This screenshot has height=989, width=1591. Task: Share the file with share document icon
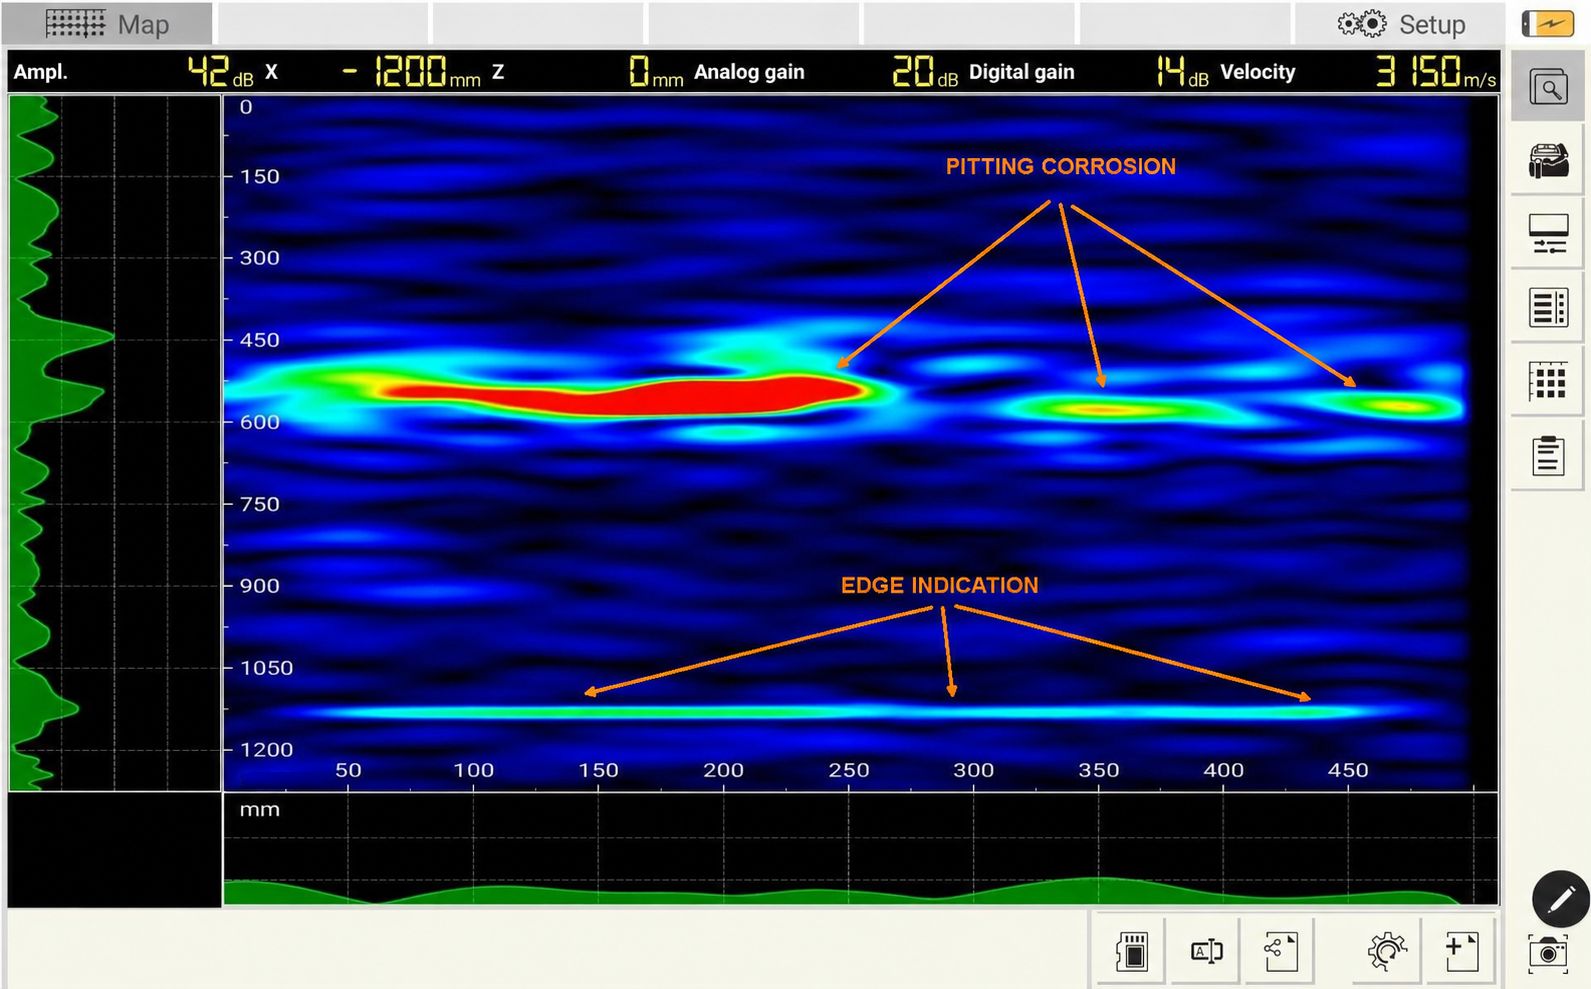pos(1281,951)
